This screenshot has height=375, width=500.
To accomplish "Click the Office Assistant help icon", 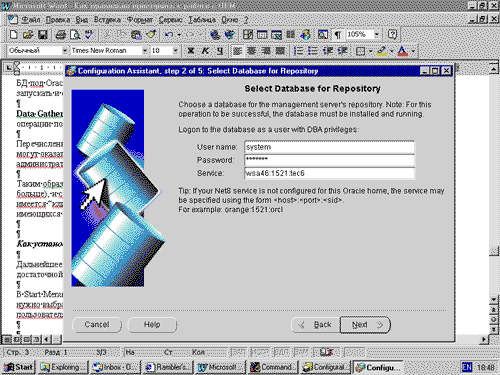I will [392, 34].
